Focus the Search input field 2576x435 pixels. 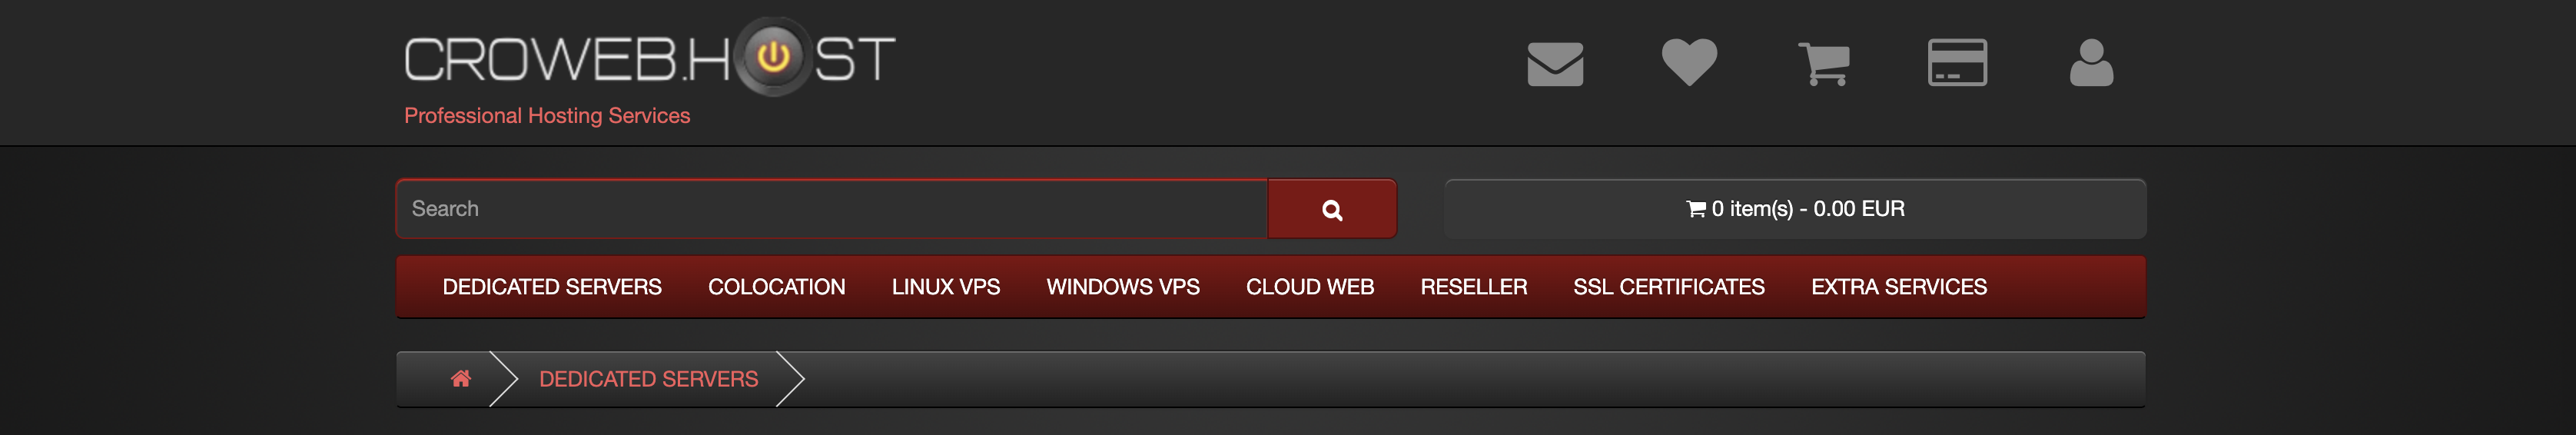[832, 209]
